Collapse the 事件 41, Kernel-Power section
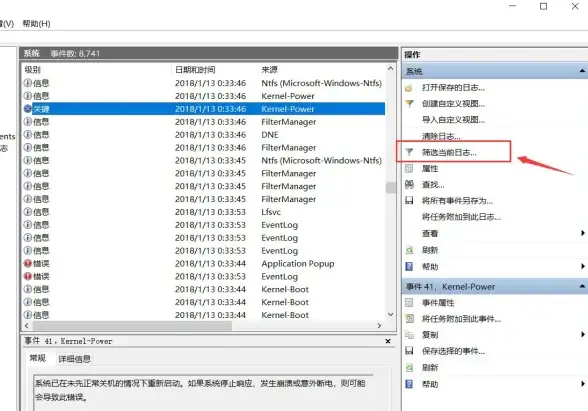The height and width of the screenshot is (411, 588). [582, 286]
